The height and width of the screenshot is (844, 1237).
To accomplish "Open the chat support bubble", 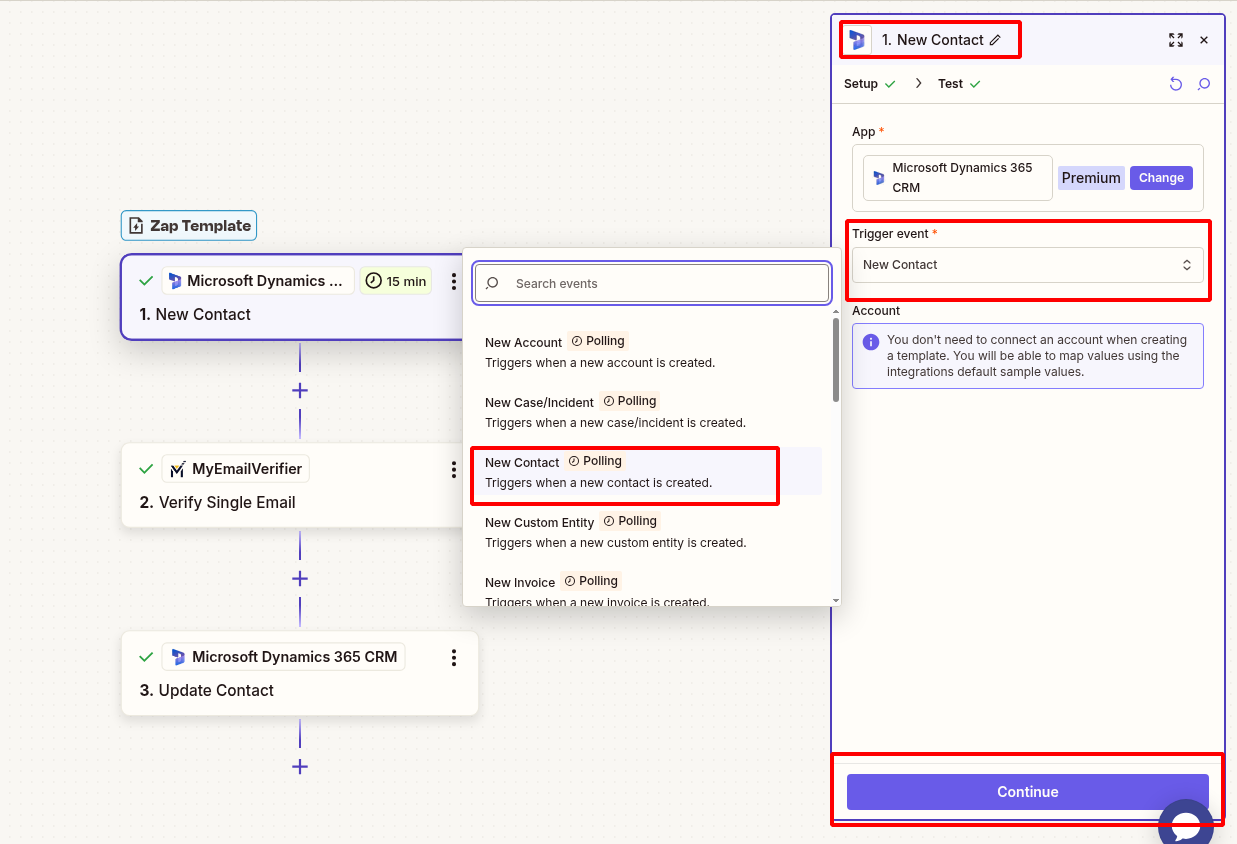I will click(1186, 823).
